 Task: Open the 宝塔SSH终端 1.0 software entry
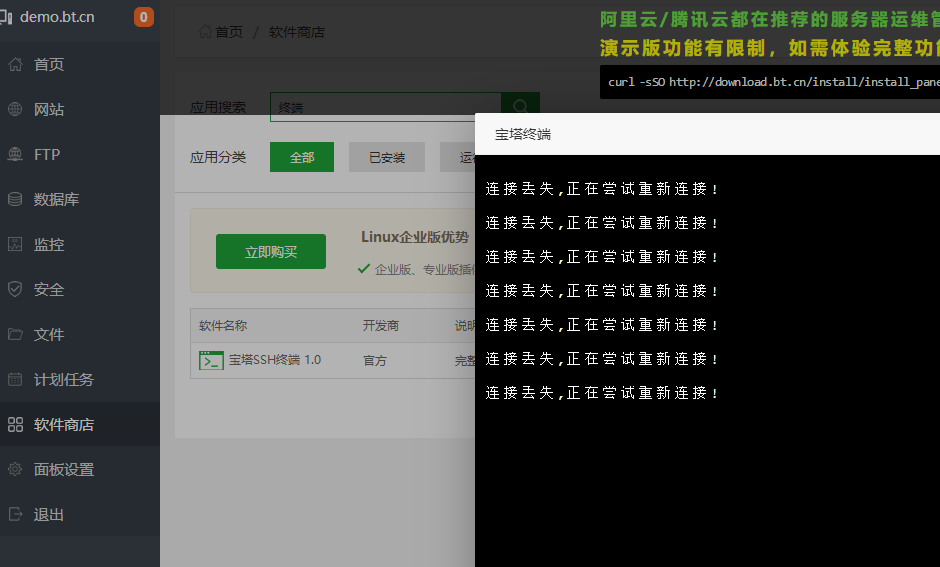click(275, 360)
